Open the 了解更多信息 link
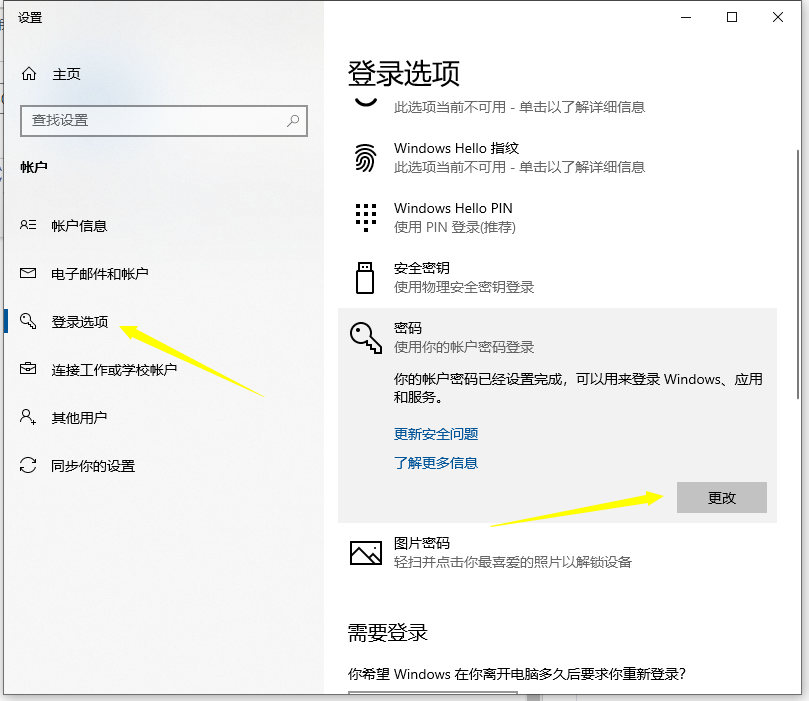The image size is (809, 701). point(436,463)
